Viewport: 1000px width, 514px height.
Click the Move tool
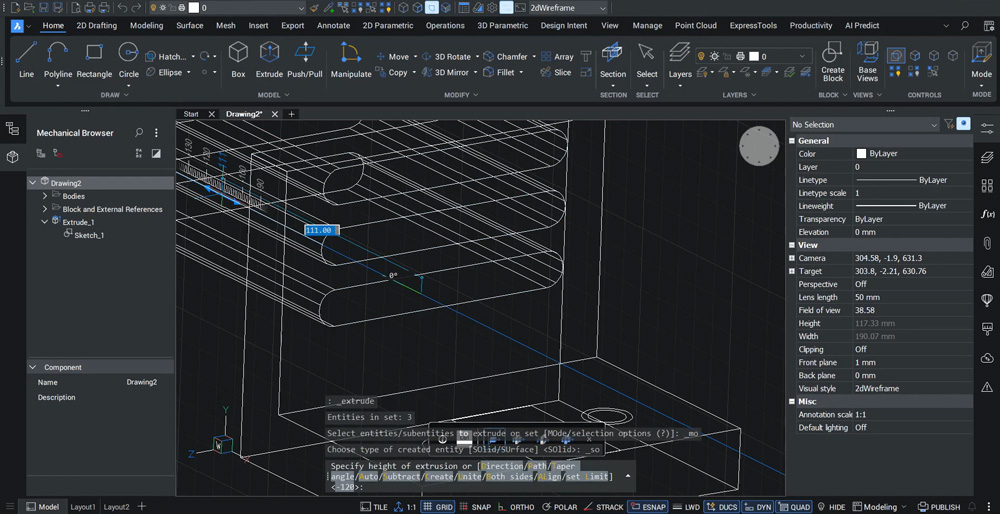pos(393,57)
